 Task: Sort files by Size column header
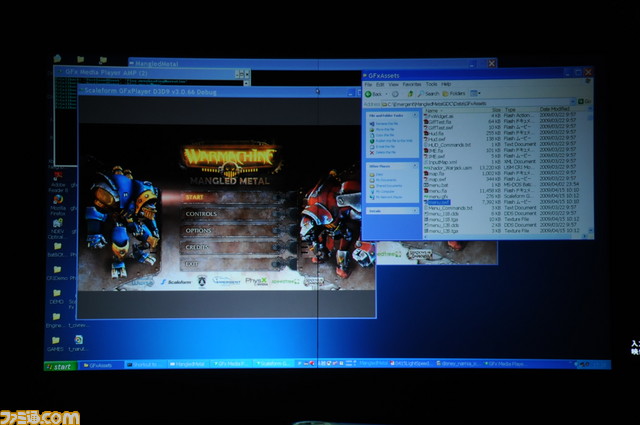[496, 110]
